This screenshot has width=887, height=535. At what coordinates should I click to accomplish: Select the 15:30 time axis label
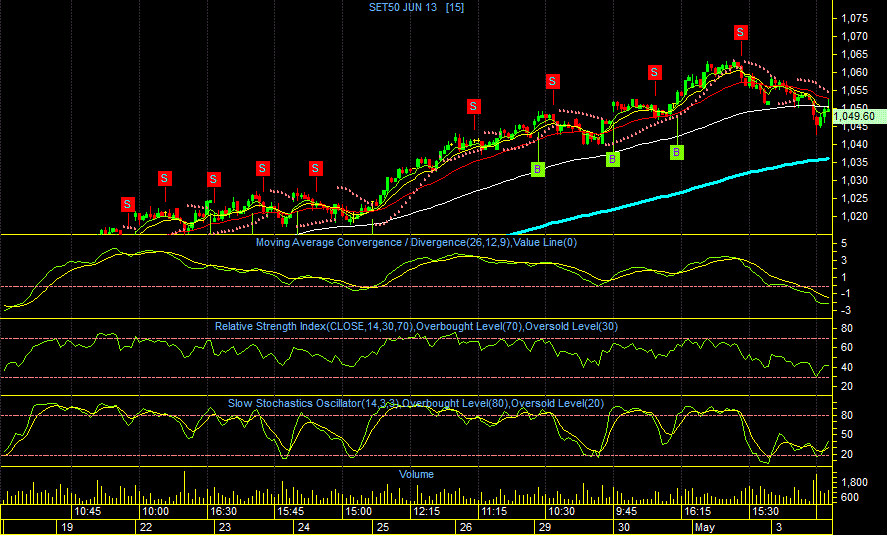[x=765, y=512]
